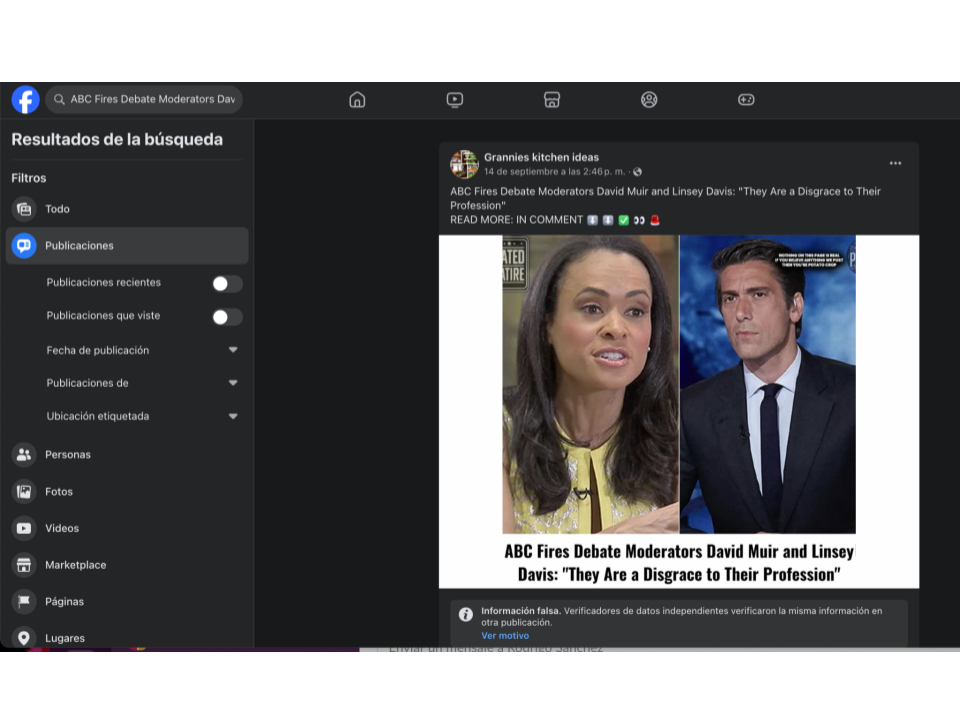This screenshot has width=960, height=720.
Task: Open the Grannies kitchen ideas page name
Action: tap(541, 157)
